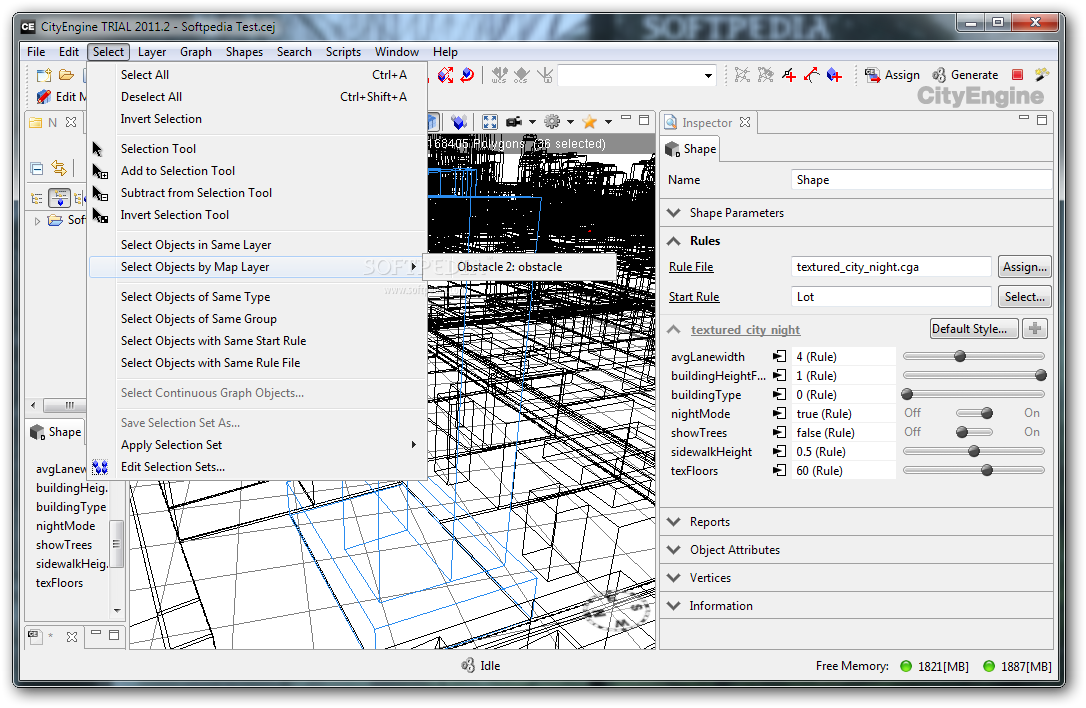Choose Obstacle 2: obstacle submenu entry
The image size is (1086, 708).
tap(519, 267)
